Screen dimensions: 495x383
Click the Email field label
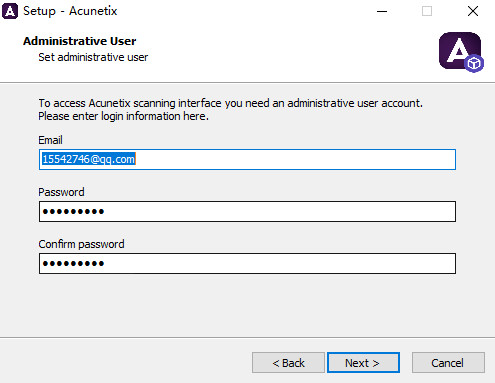(x=50, y=140)
